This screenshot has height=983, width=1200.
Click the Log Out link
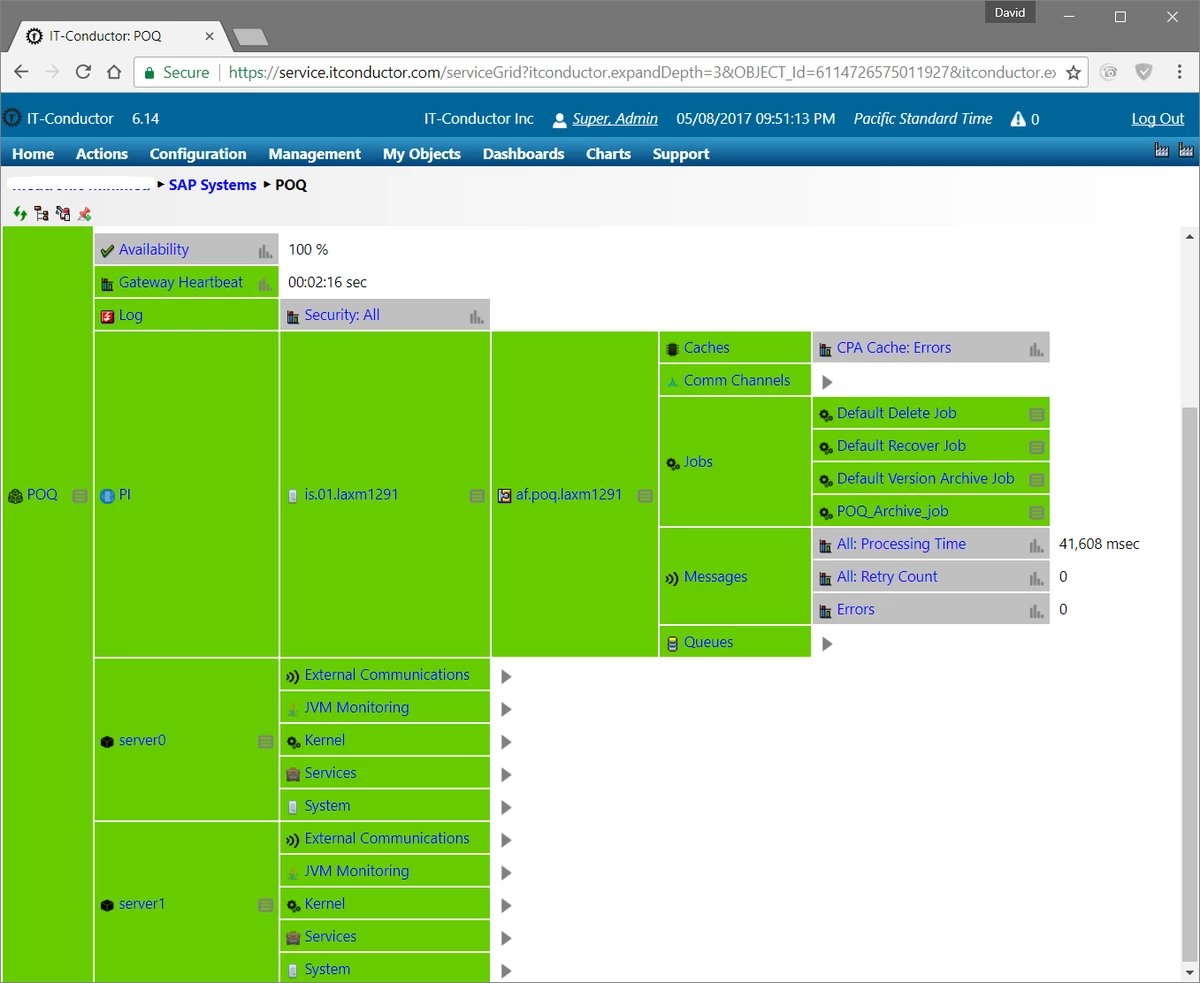pos(1157,118)
